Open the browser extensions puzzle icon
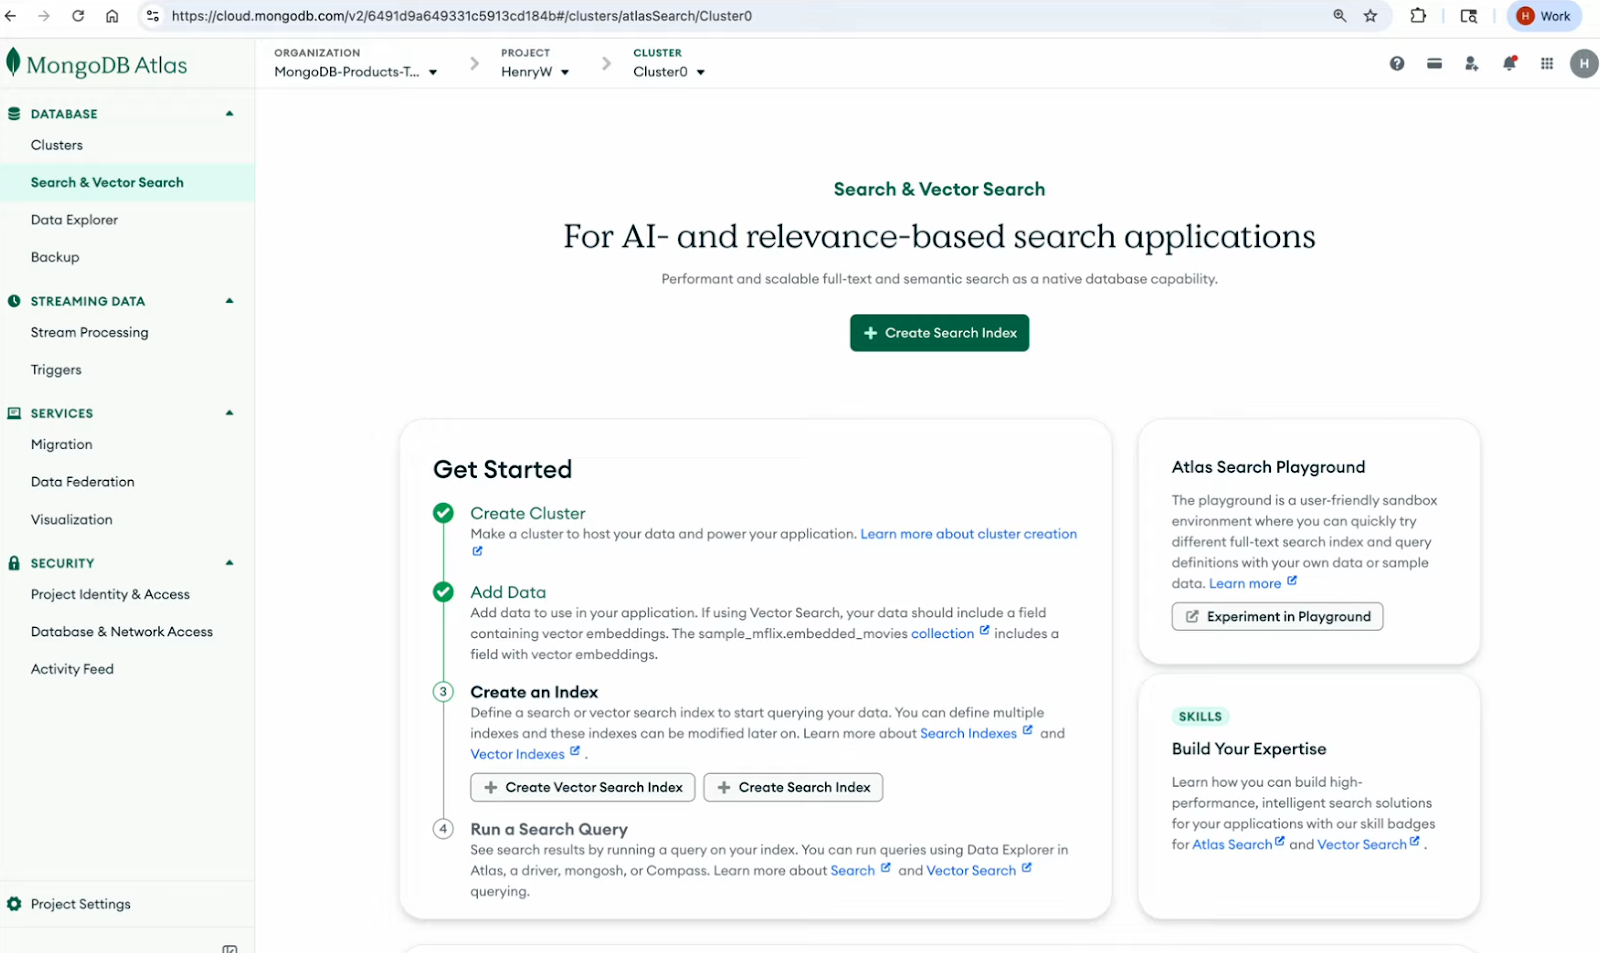Image resolution: width=1600 pixels, height=953 pixels. (1418, 16)
